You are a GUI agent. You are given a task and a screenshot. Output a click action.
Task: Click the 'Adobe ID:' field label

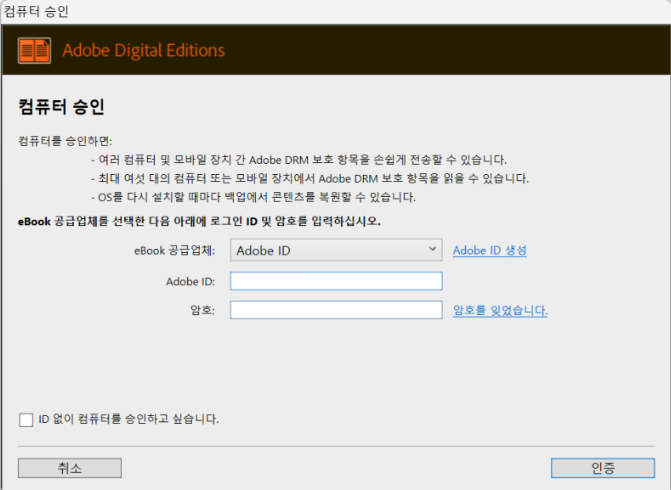[x=190, y=282]
